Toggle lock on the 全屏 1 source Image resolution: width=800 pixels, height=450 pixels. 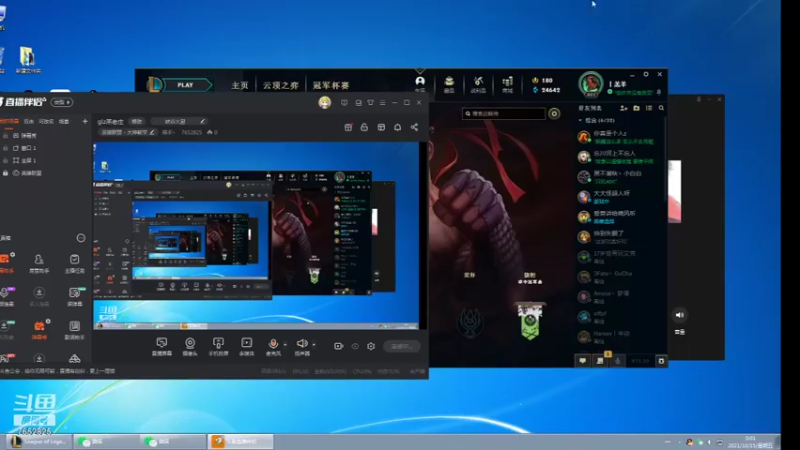6,160
